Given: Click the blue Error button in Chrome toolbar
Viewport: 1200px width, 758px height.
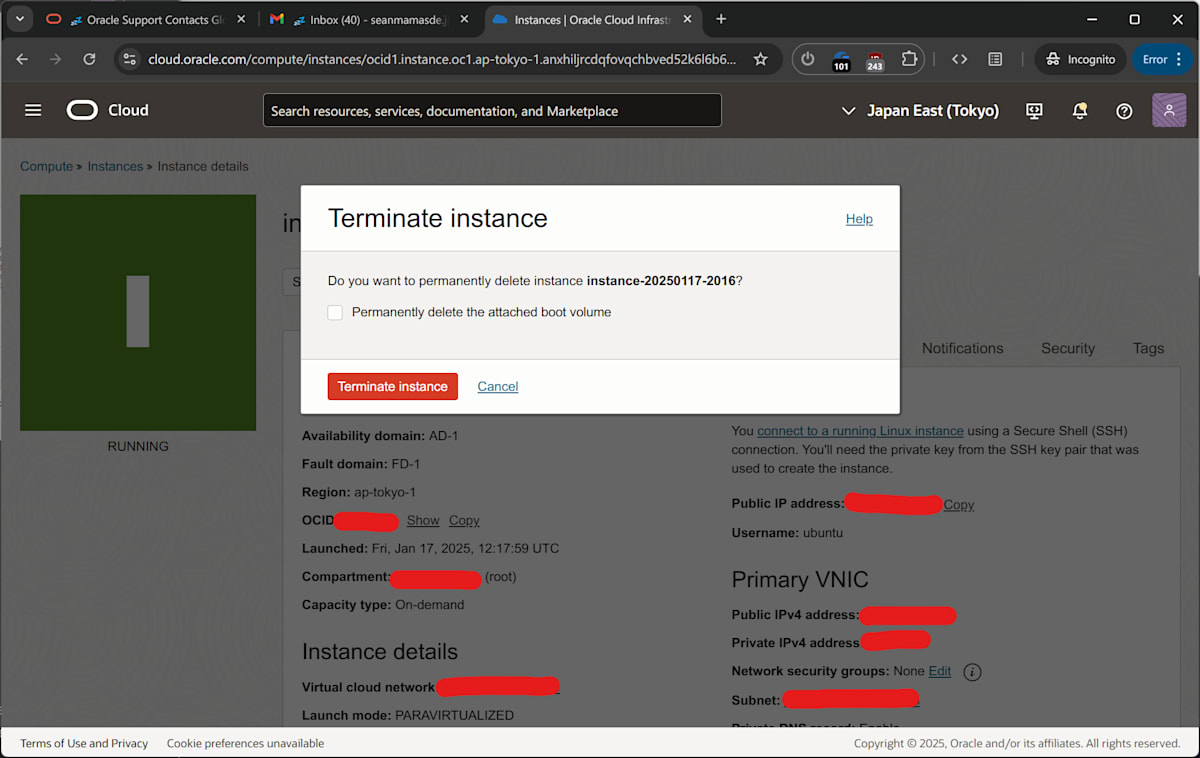Looking at the screenshot, I should (x=1163, y=59).
